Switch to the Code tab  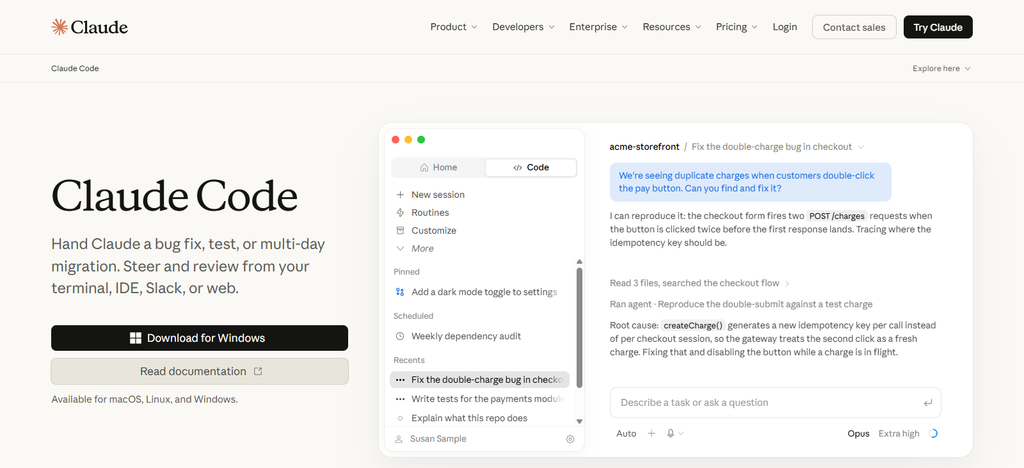point(531,168)
